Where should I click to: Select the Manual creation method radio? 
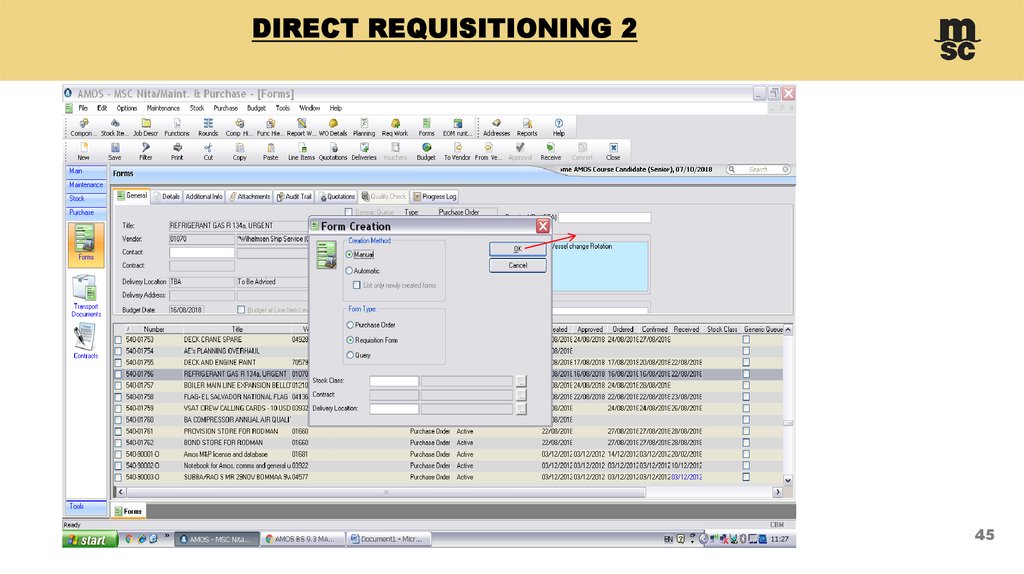[349, 254]
